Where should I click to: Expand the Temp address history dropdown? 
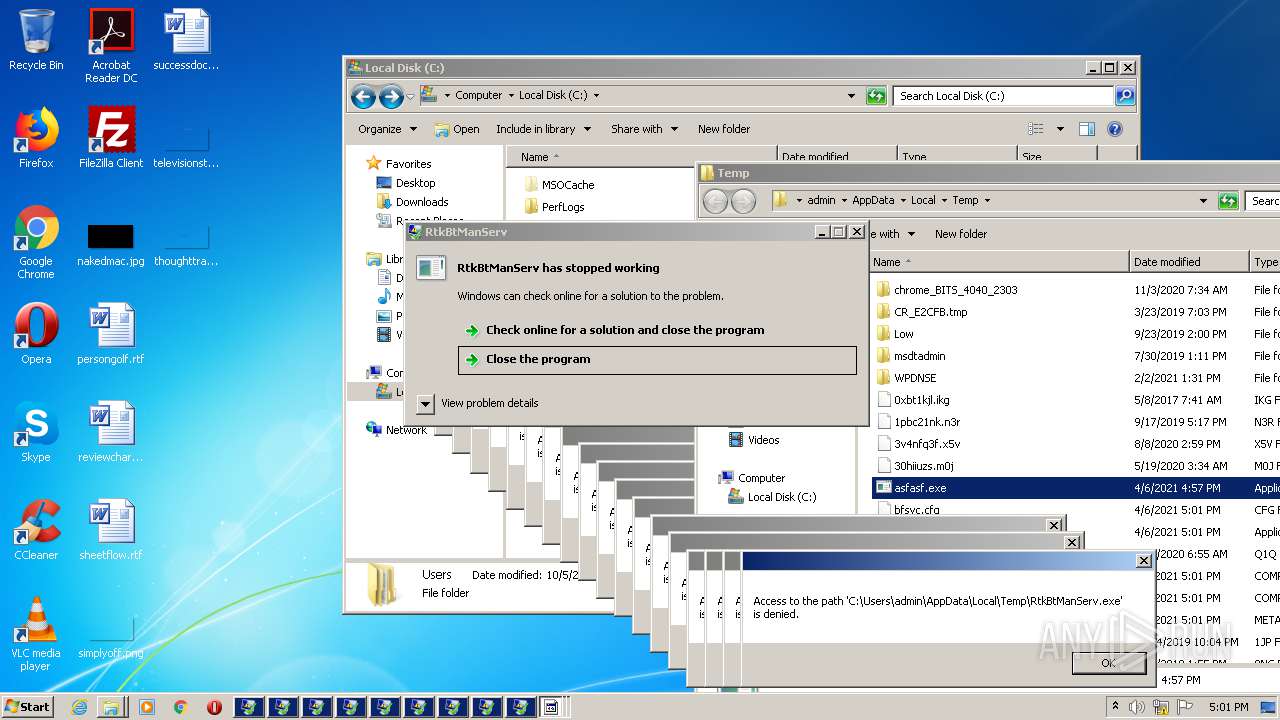[x=1203, y=201]
